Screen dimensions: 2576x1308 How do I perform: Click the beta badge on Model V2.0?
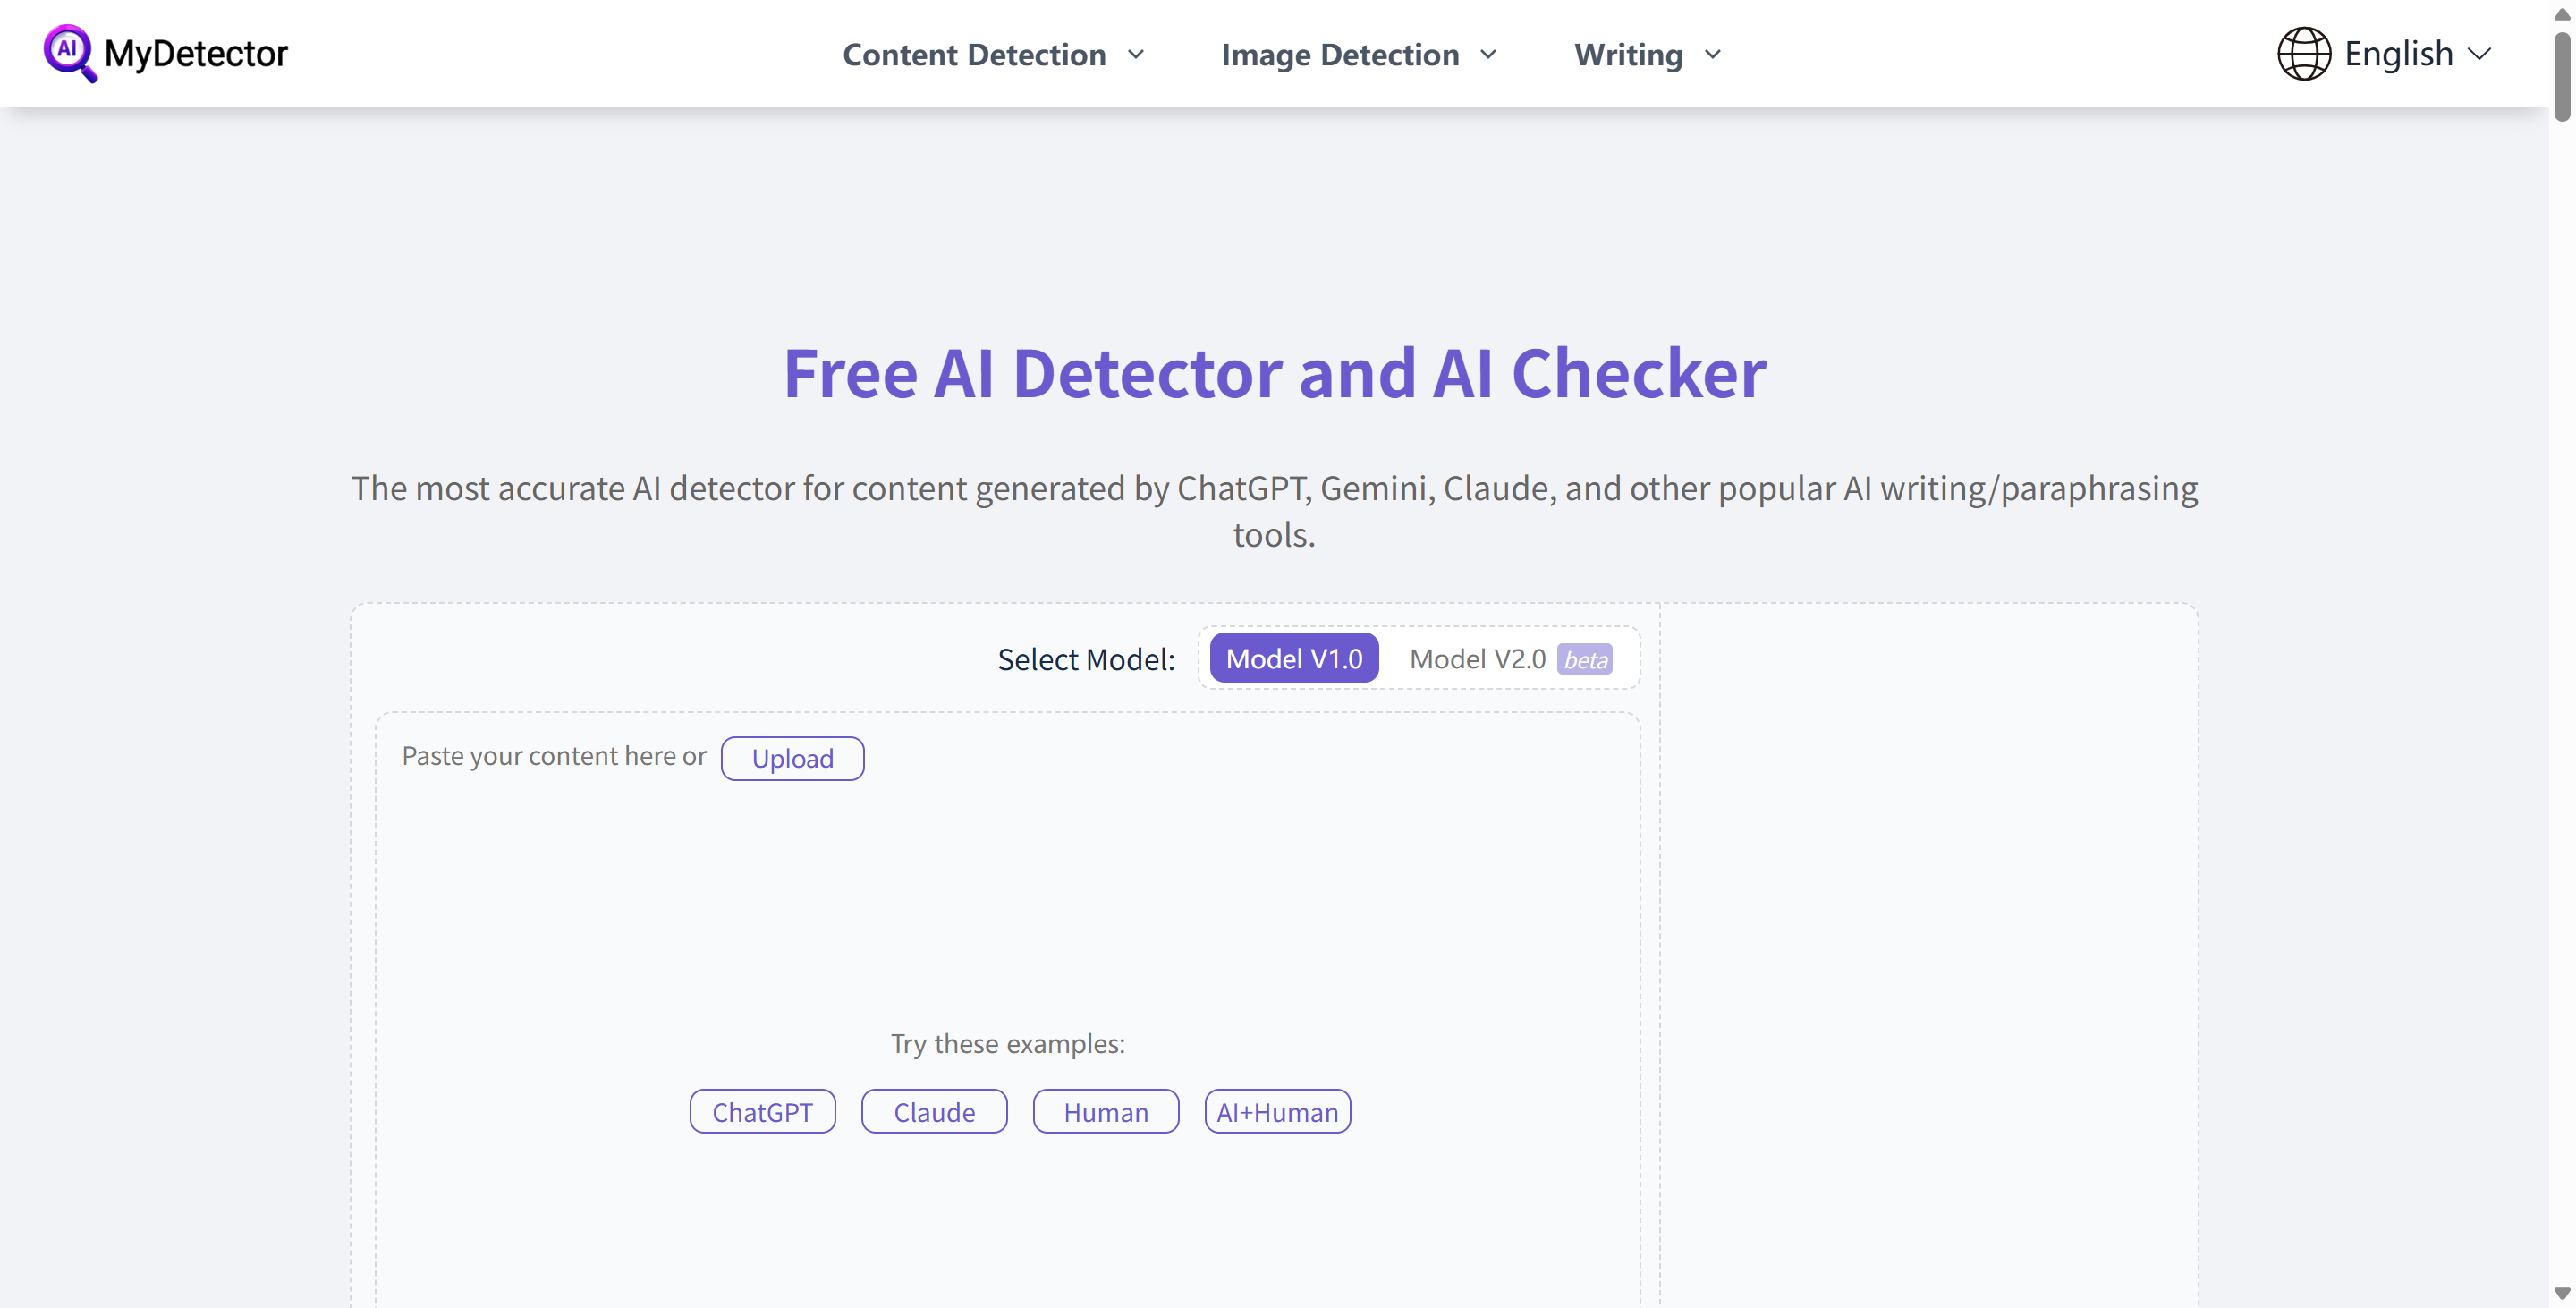[x=1587, y=660]
